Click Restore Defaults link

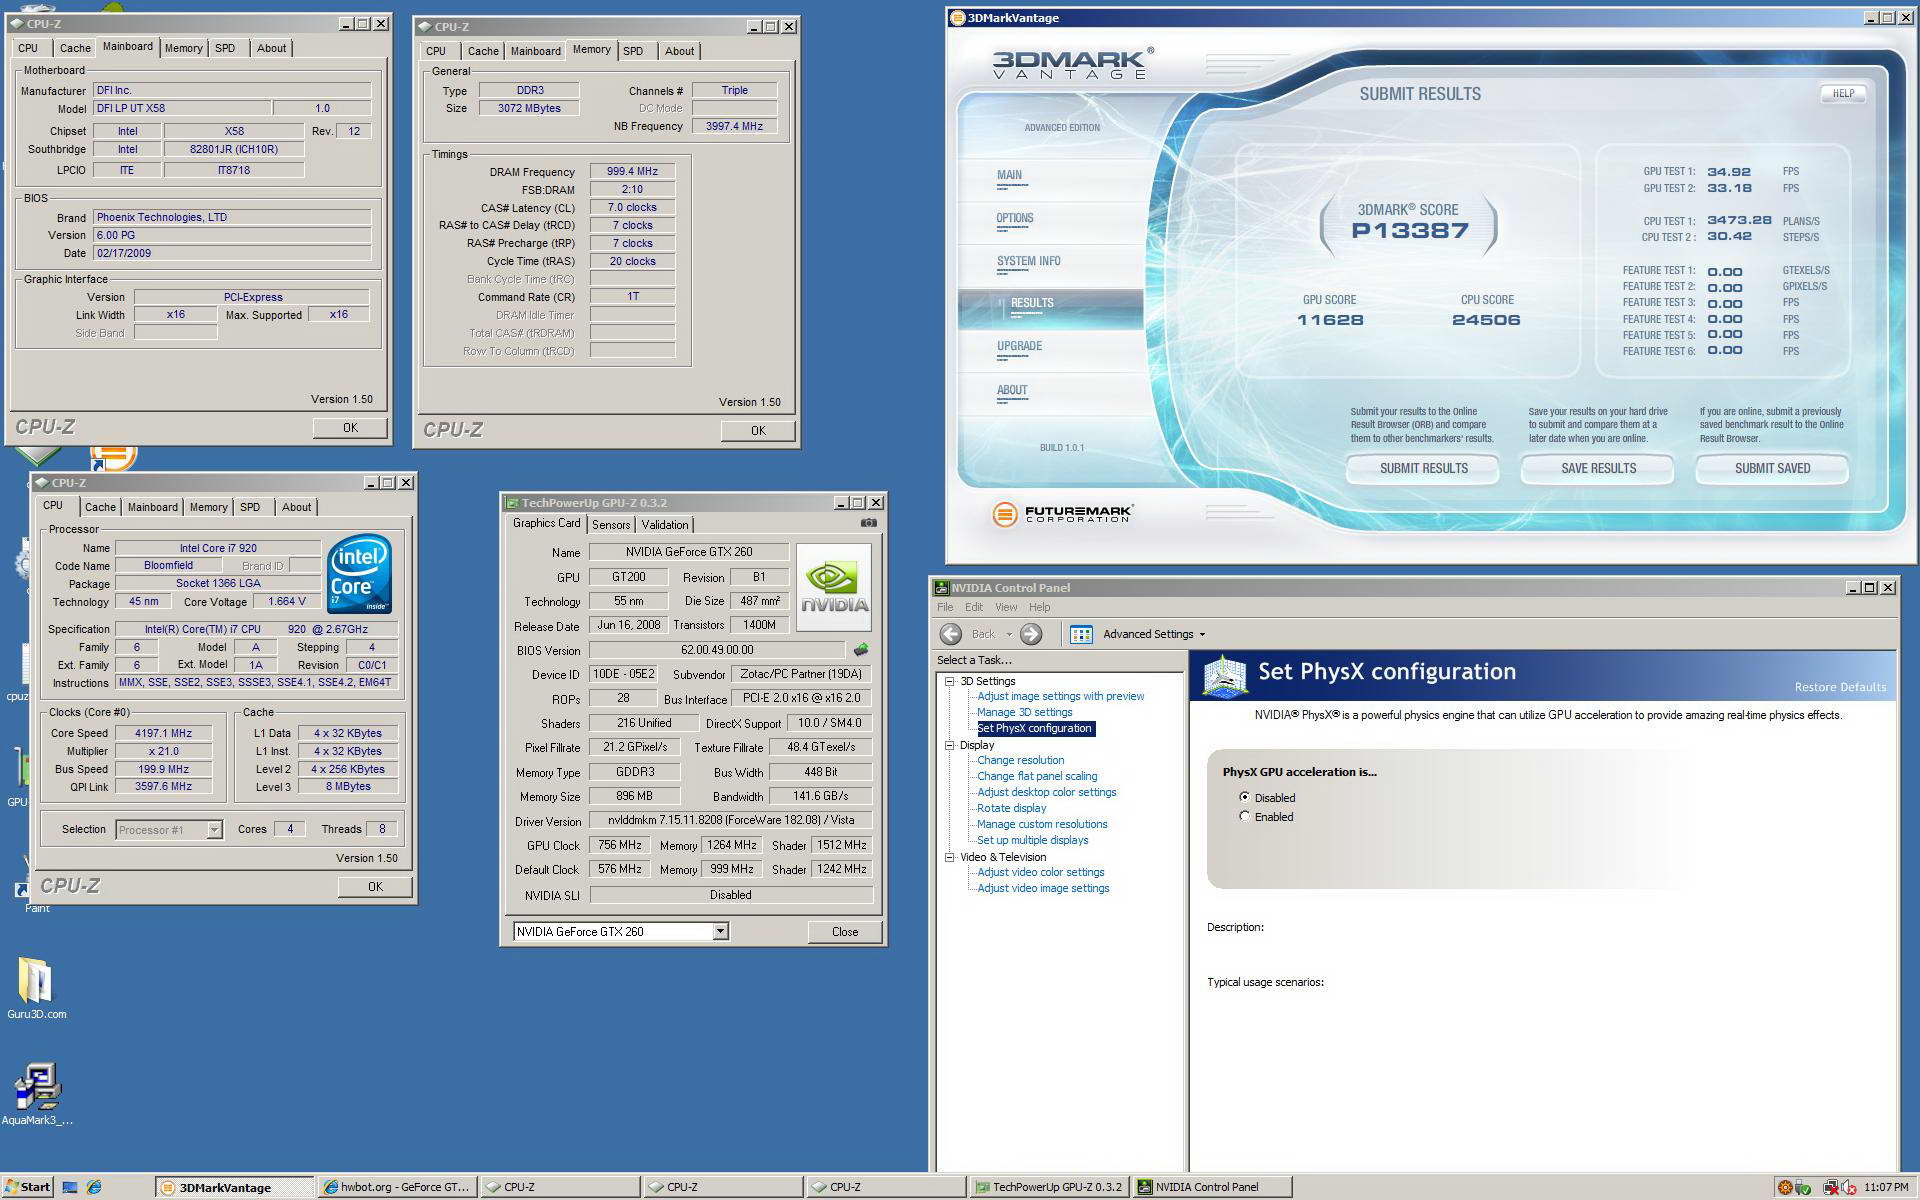pyautogui.click(x=1840, y=687)
